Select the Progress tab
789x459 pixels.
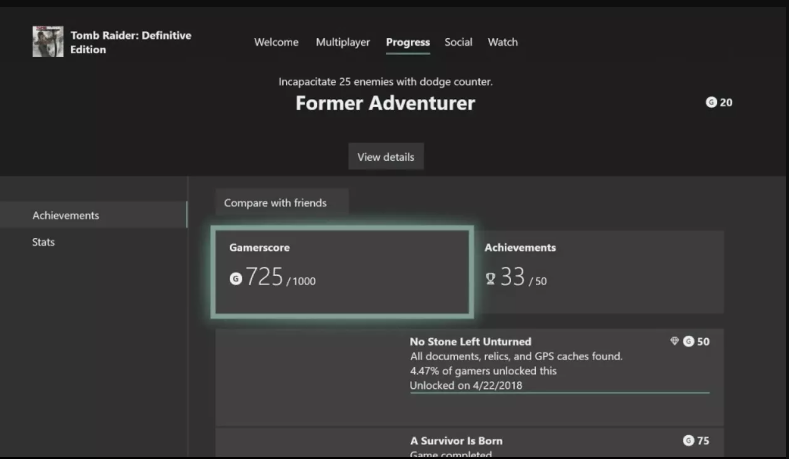point(408,43)
